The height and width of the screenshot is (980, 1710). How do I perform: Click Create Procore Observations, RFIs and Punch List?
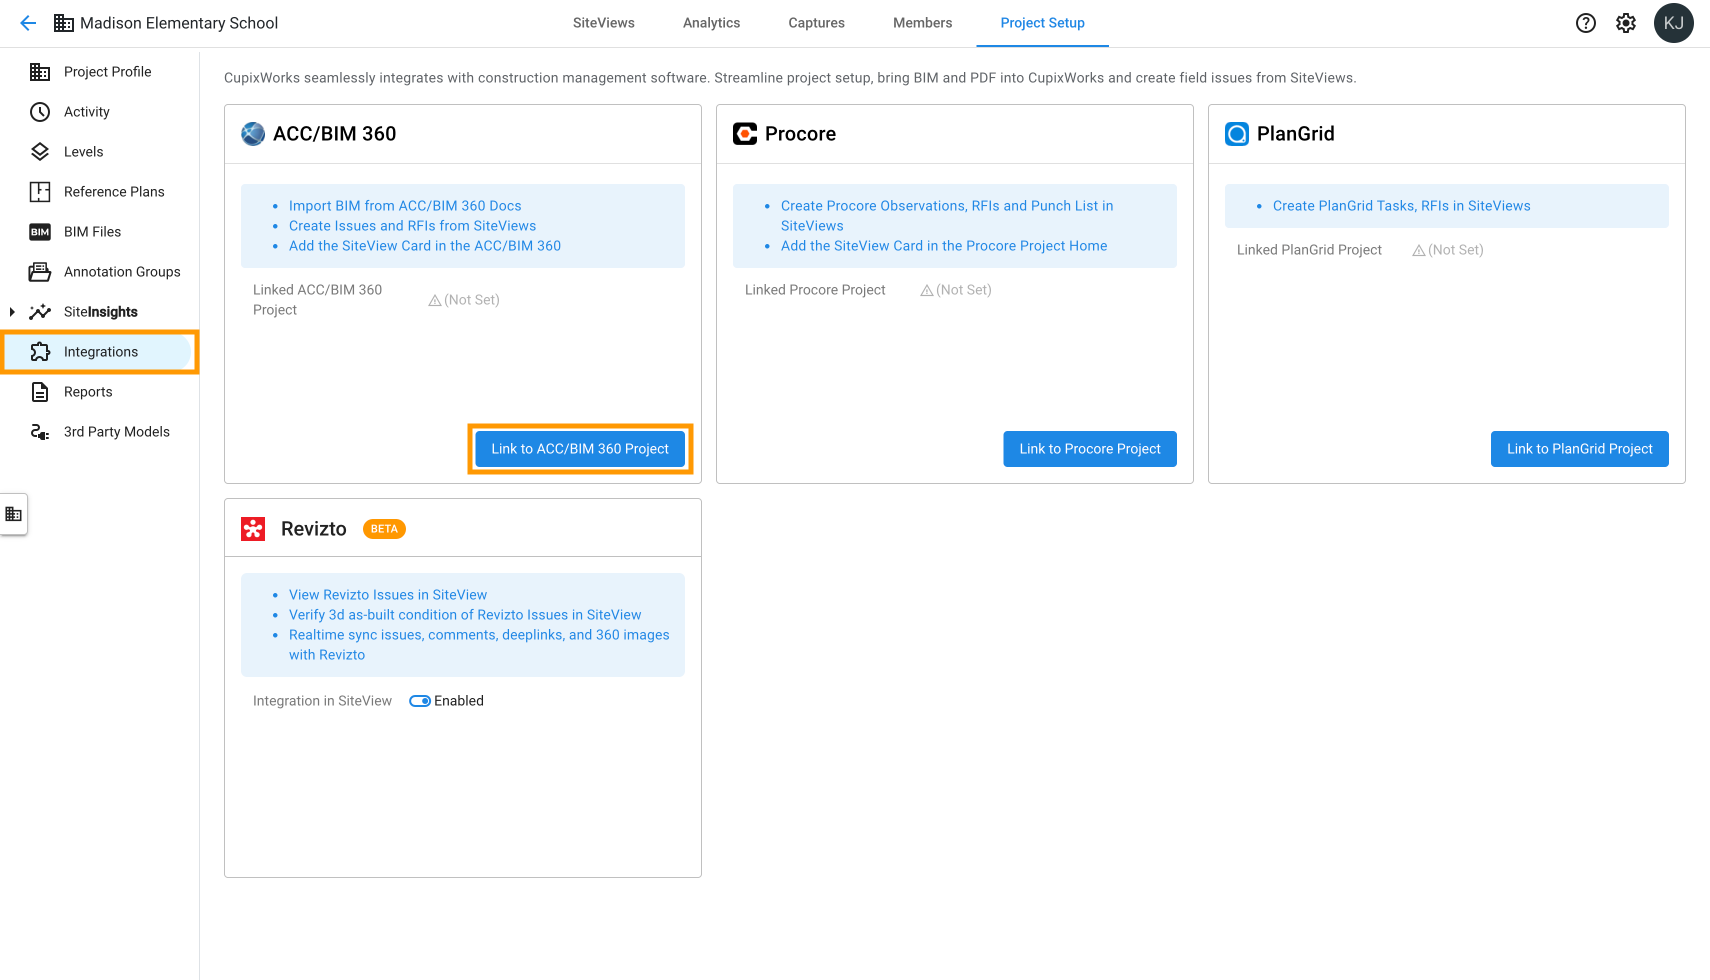[x=947, y=216]
